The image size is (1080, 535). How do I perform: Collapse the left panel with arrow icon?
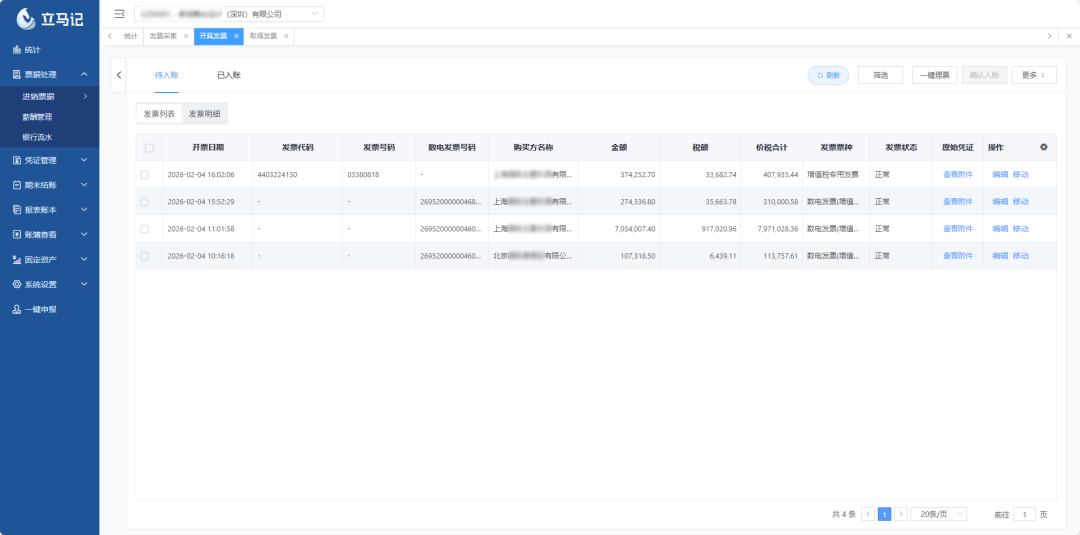click(119, 75)
